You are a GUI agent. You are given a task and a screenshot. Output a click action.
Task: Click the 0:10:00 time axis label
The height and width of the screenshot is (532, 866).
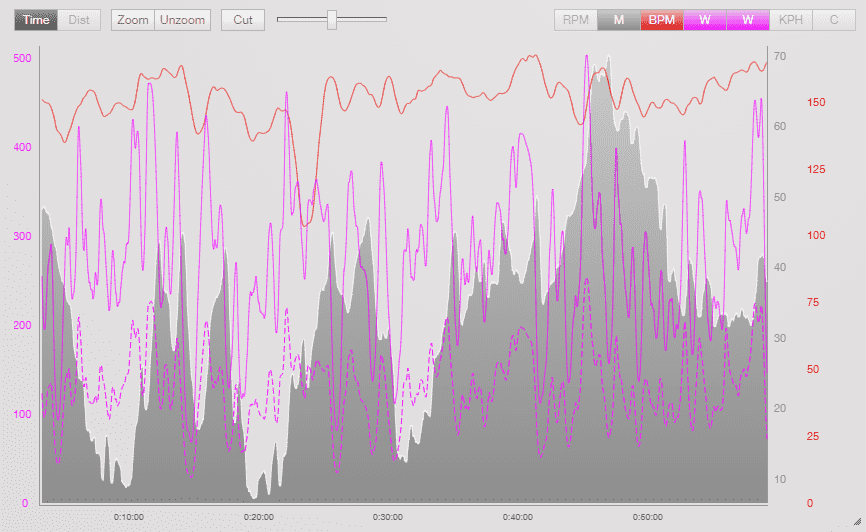(x=129, y=517)
